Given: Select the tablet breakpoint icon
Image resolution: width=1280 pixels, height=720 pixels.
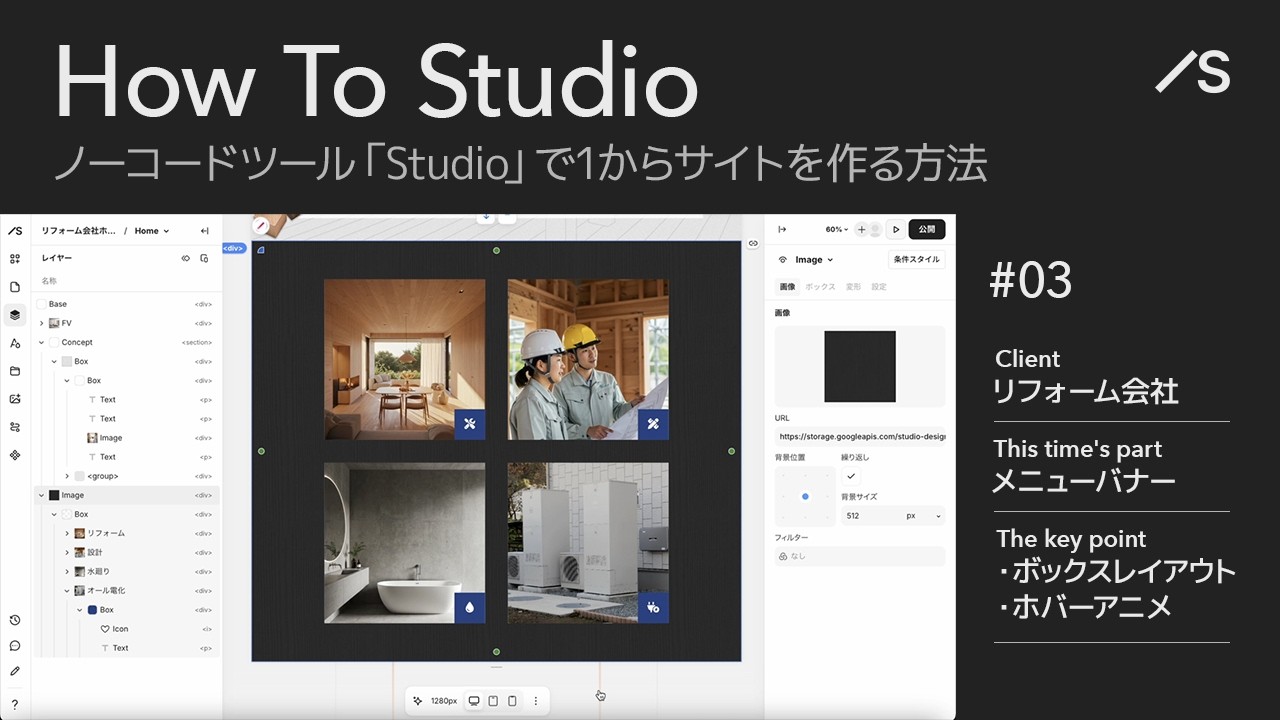Looking at the screenshot, I should (x=493, y=701).
